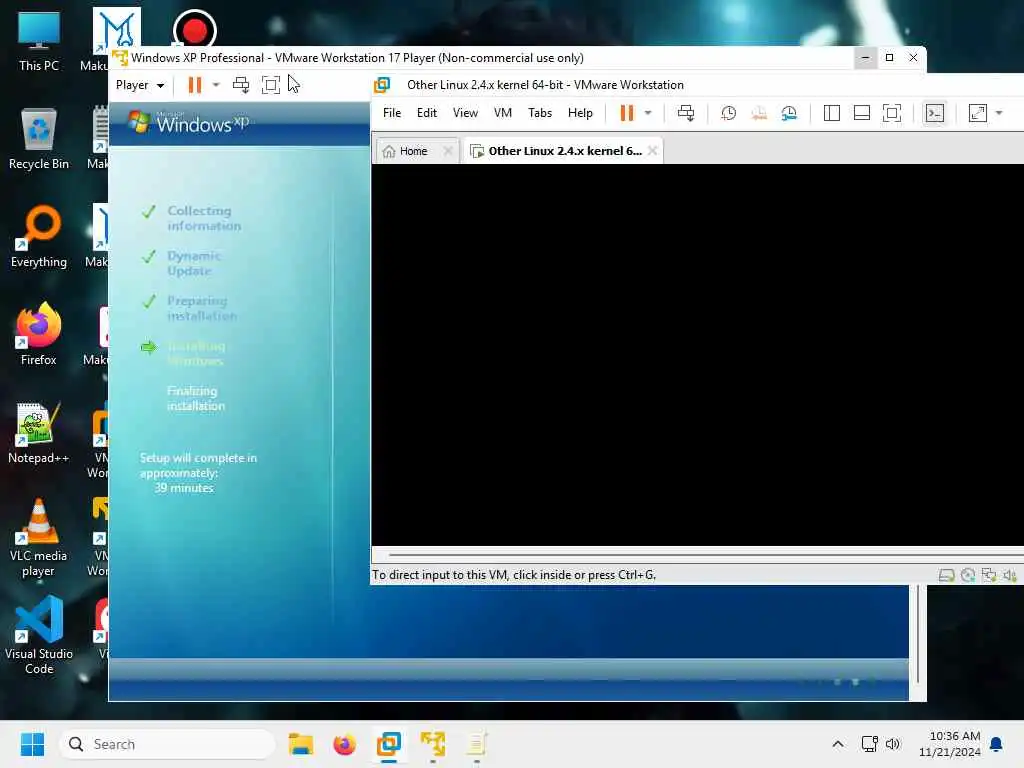This screenshot has height=768, width=1024.
Task: Open the clock and calendar flyout
Action: tap(949, 744)
